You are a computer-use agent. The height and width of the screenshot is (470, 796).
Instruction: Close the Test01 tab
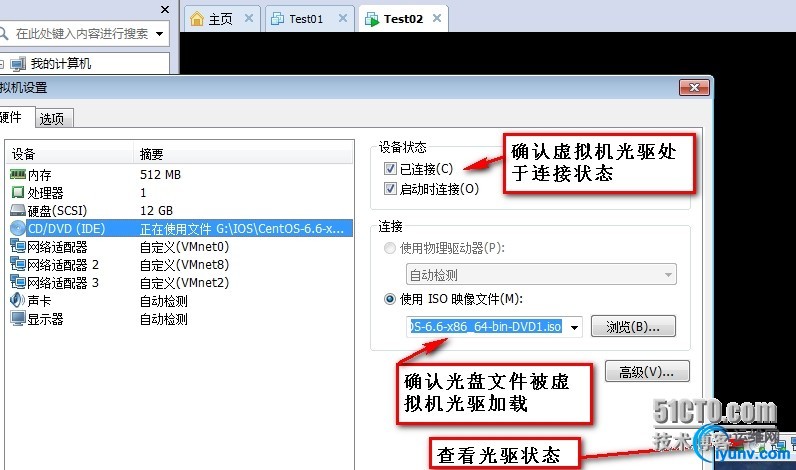(x=343, y=18)
